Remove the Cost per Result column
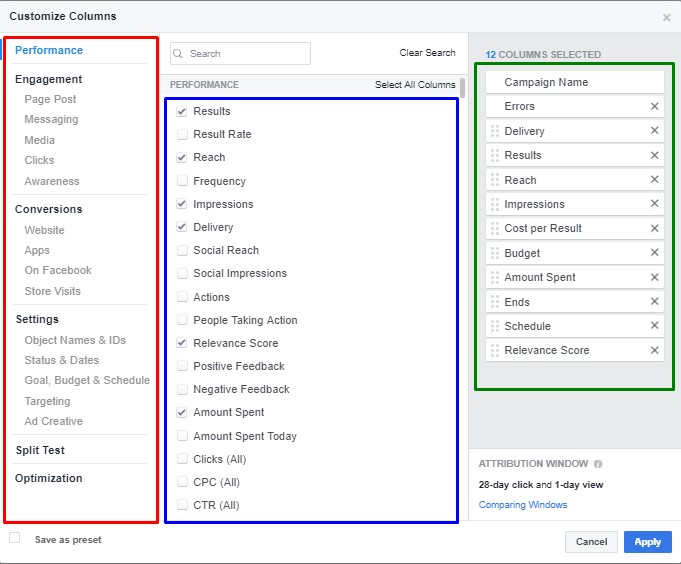Screen dimensions: 681x564 pos(655,228)
